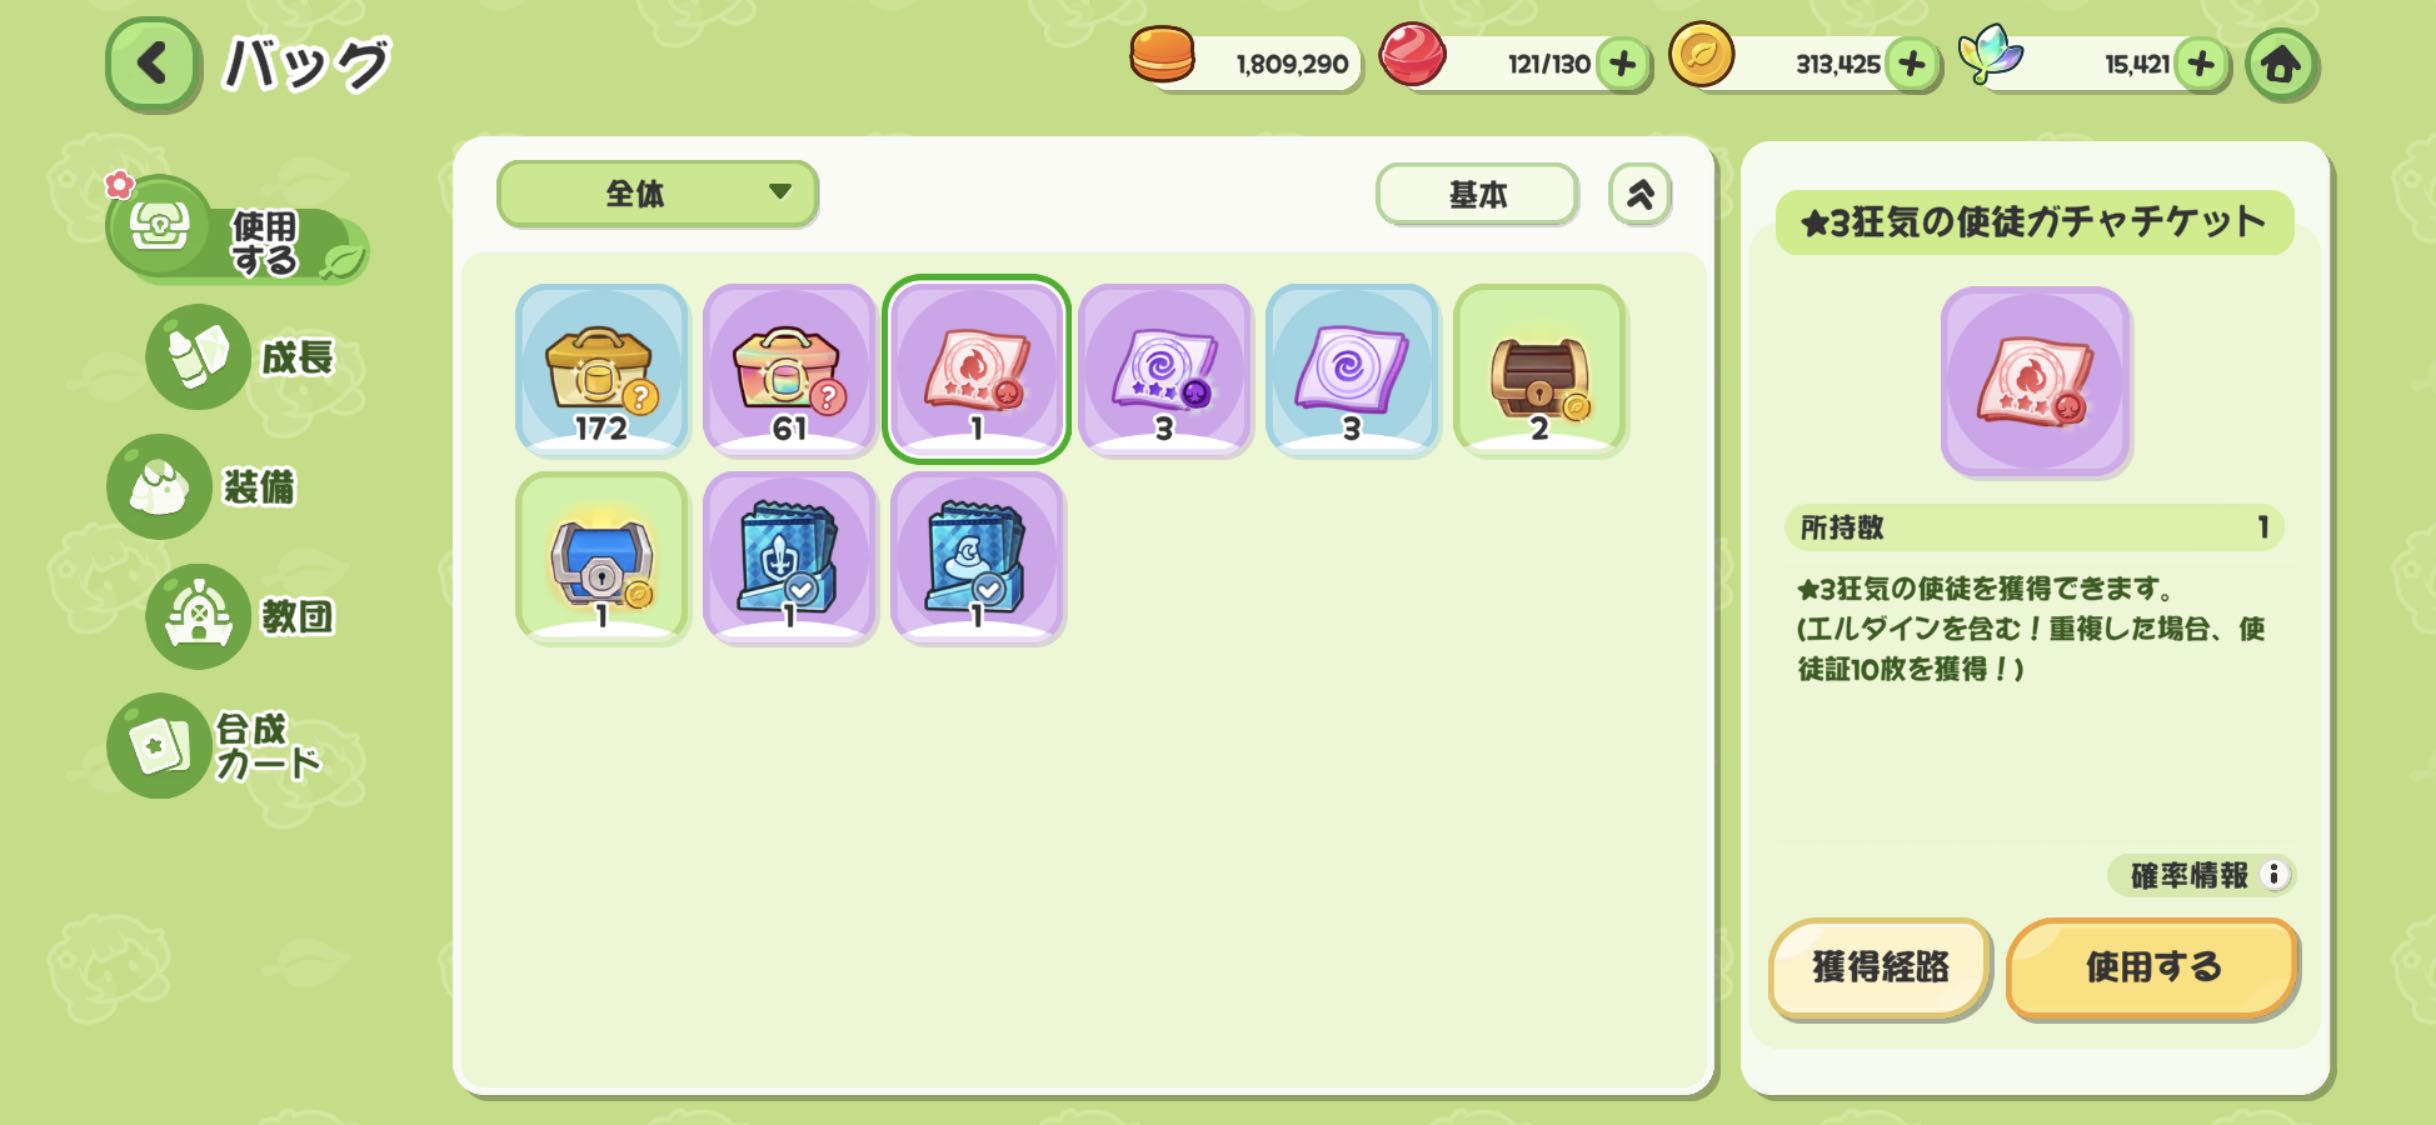Select the blue locked chest item
This screenshot has height=1125, width=2436.
coord(601,557)
